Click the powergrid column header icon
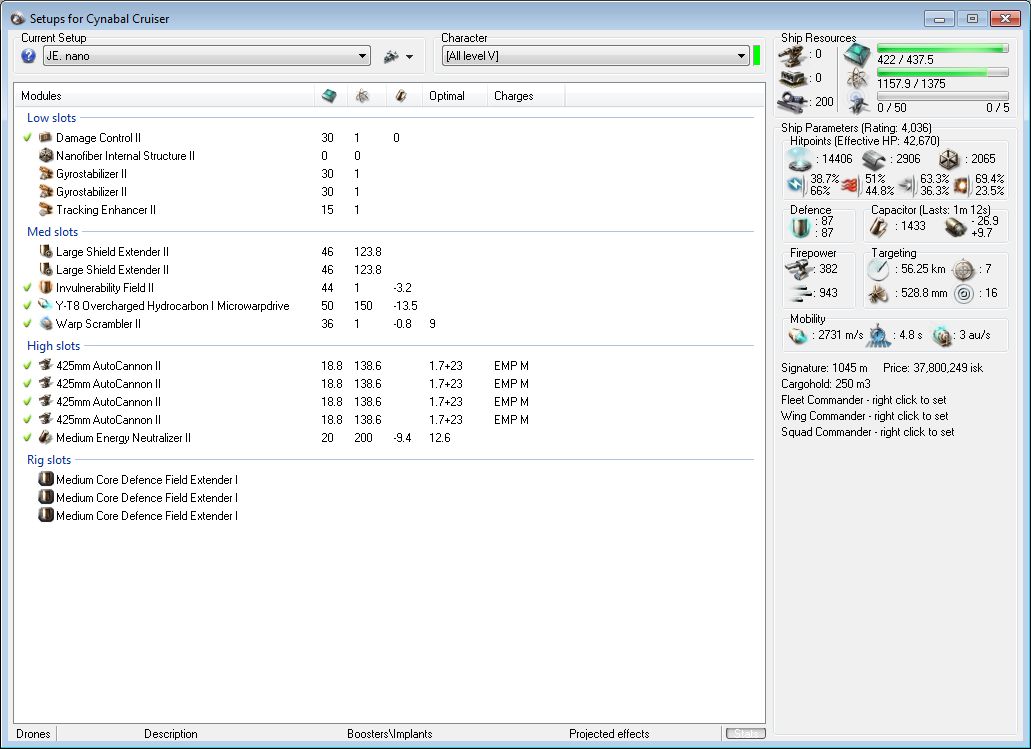The image size is (1031, 749). tap(362, 96)
